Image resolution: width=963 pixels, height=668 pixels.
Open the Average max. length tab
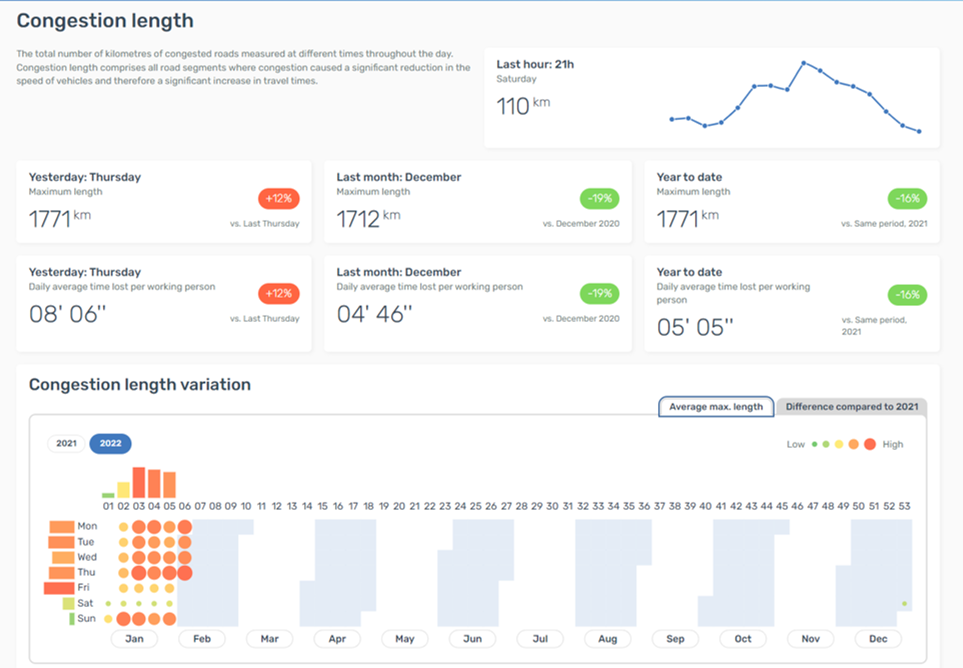715,406
